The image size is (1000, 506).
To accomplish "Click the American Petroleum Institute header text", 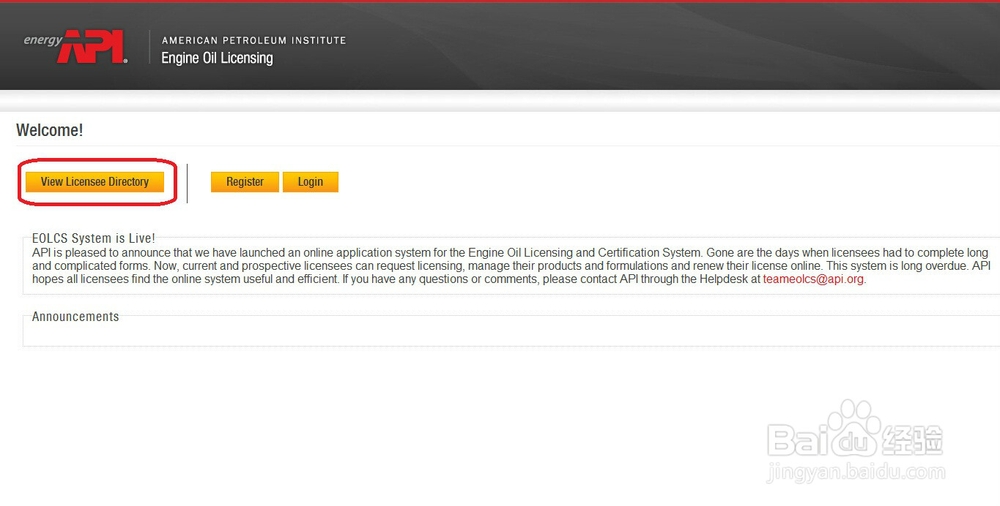I will pos(254,40).
